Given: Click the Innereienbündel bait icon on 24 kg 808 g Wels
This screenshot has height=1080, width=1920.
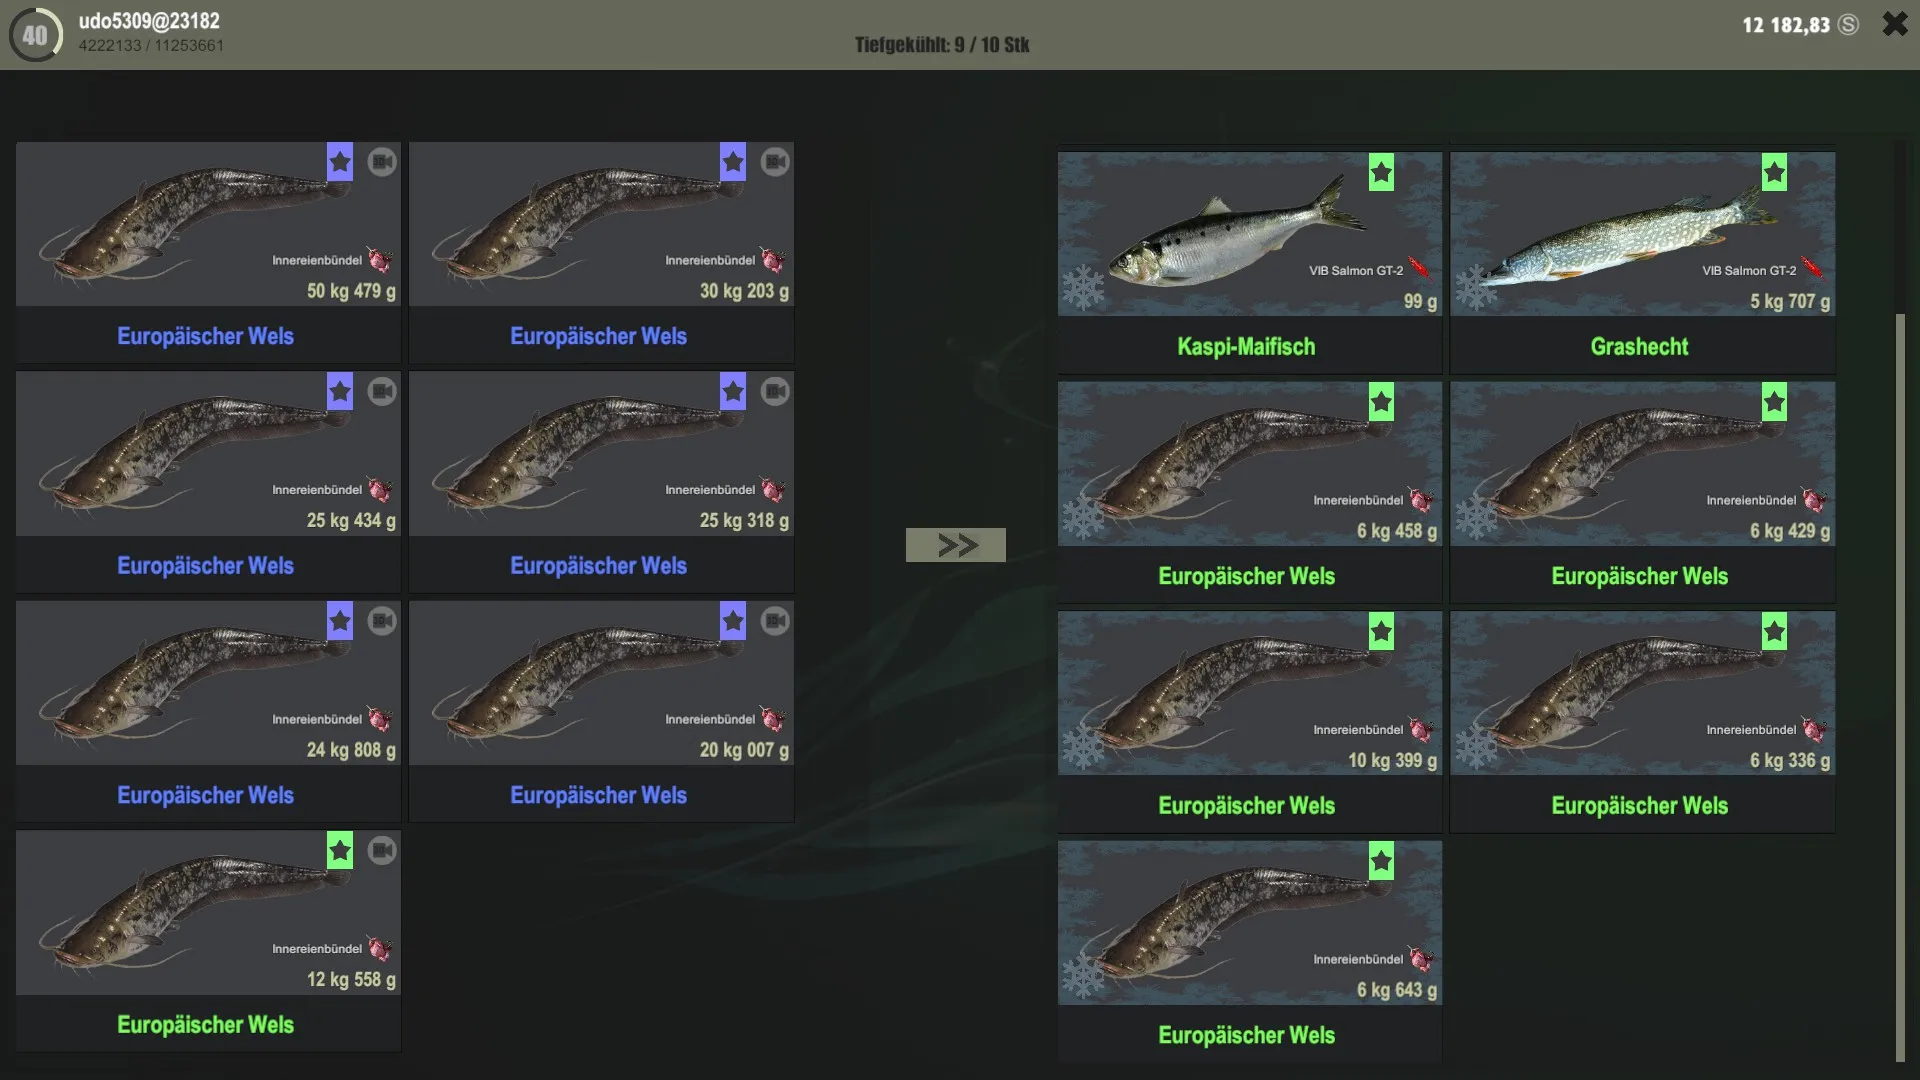Looking at the screenshot, I should tap(379, 719).
